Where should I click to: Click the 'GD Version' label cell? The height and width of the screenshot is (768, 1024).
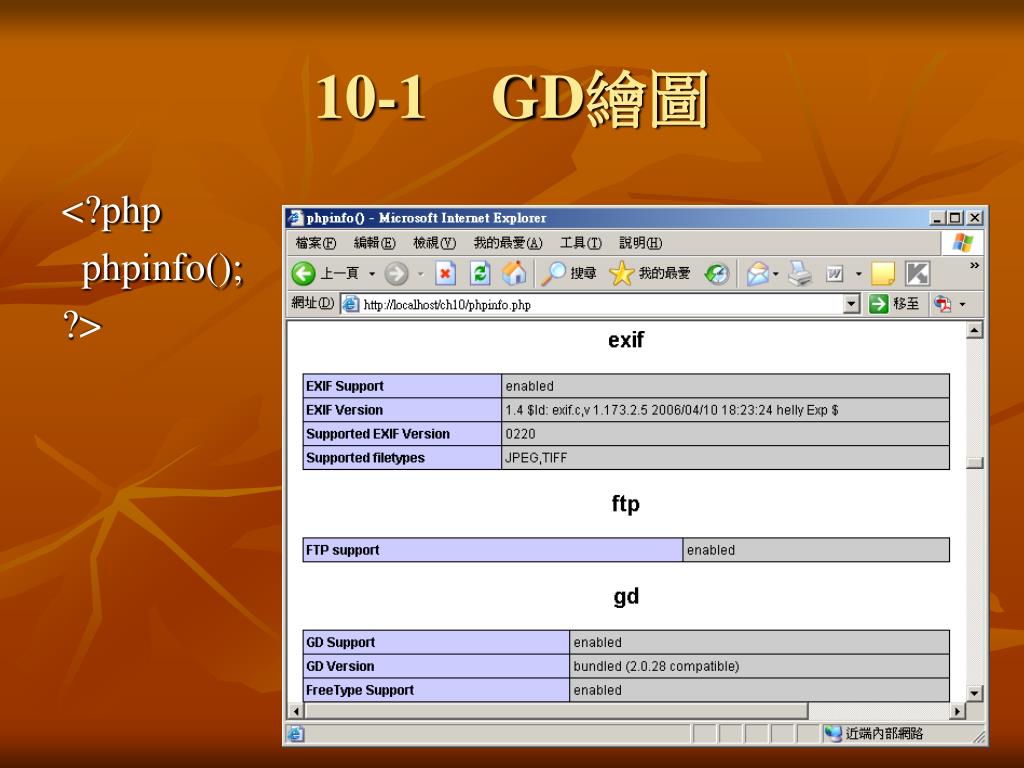(436, 666)
